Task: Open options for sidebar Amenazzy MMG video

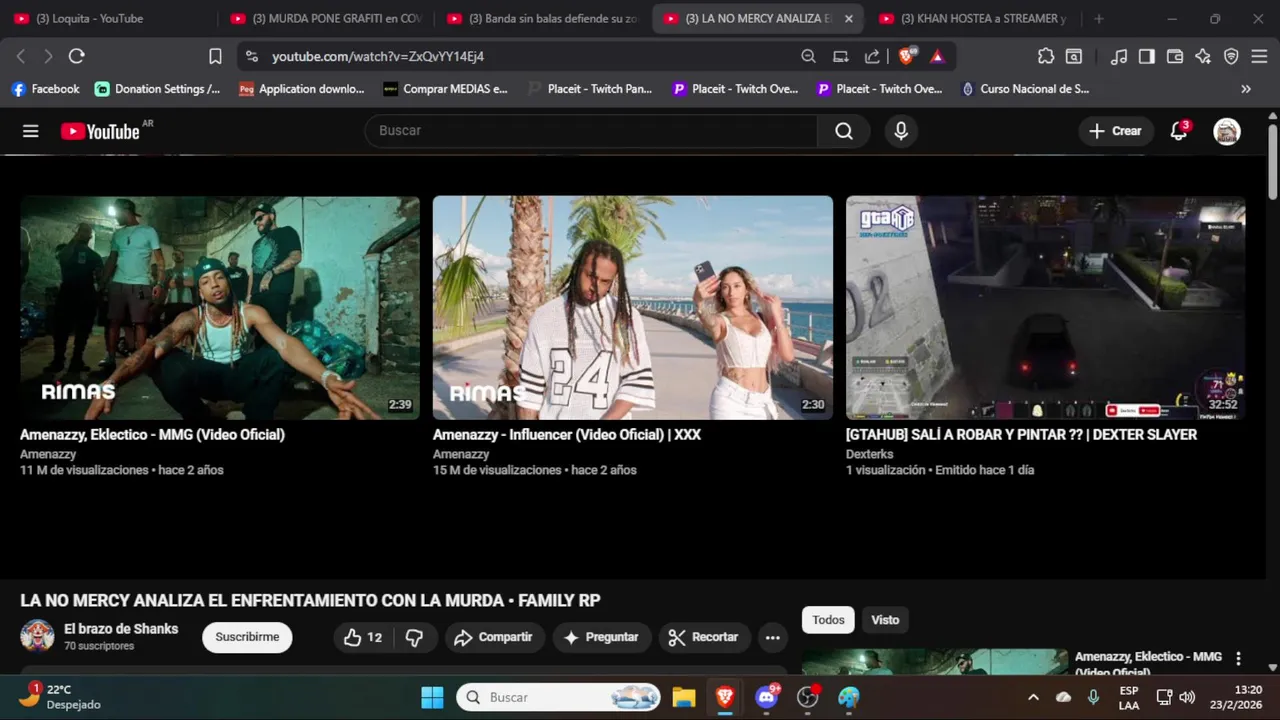Action: [1238, 658]
